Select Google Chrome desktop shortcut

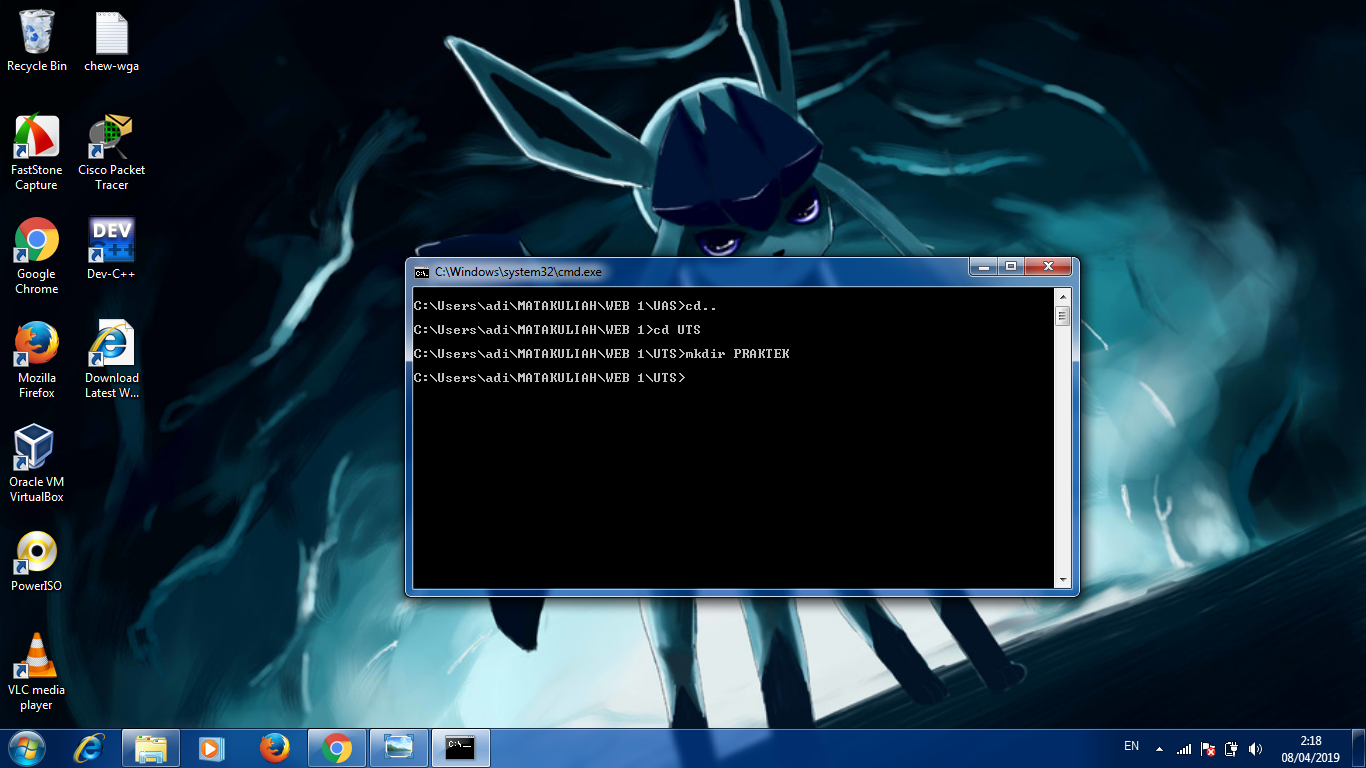click(x=37, y=256)
